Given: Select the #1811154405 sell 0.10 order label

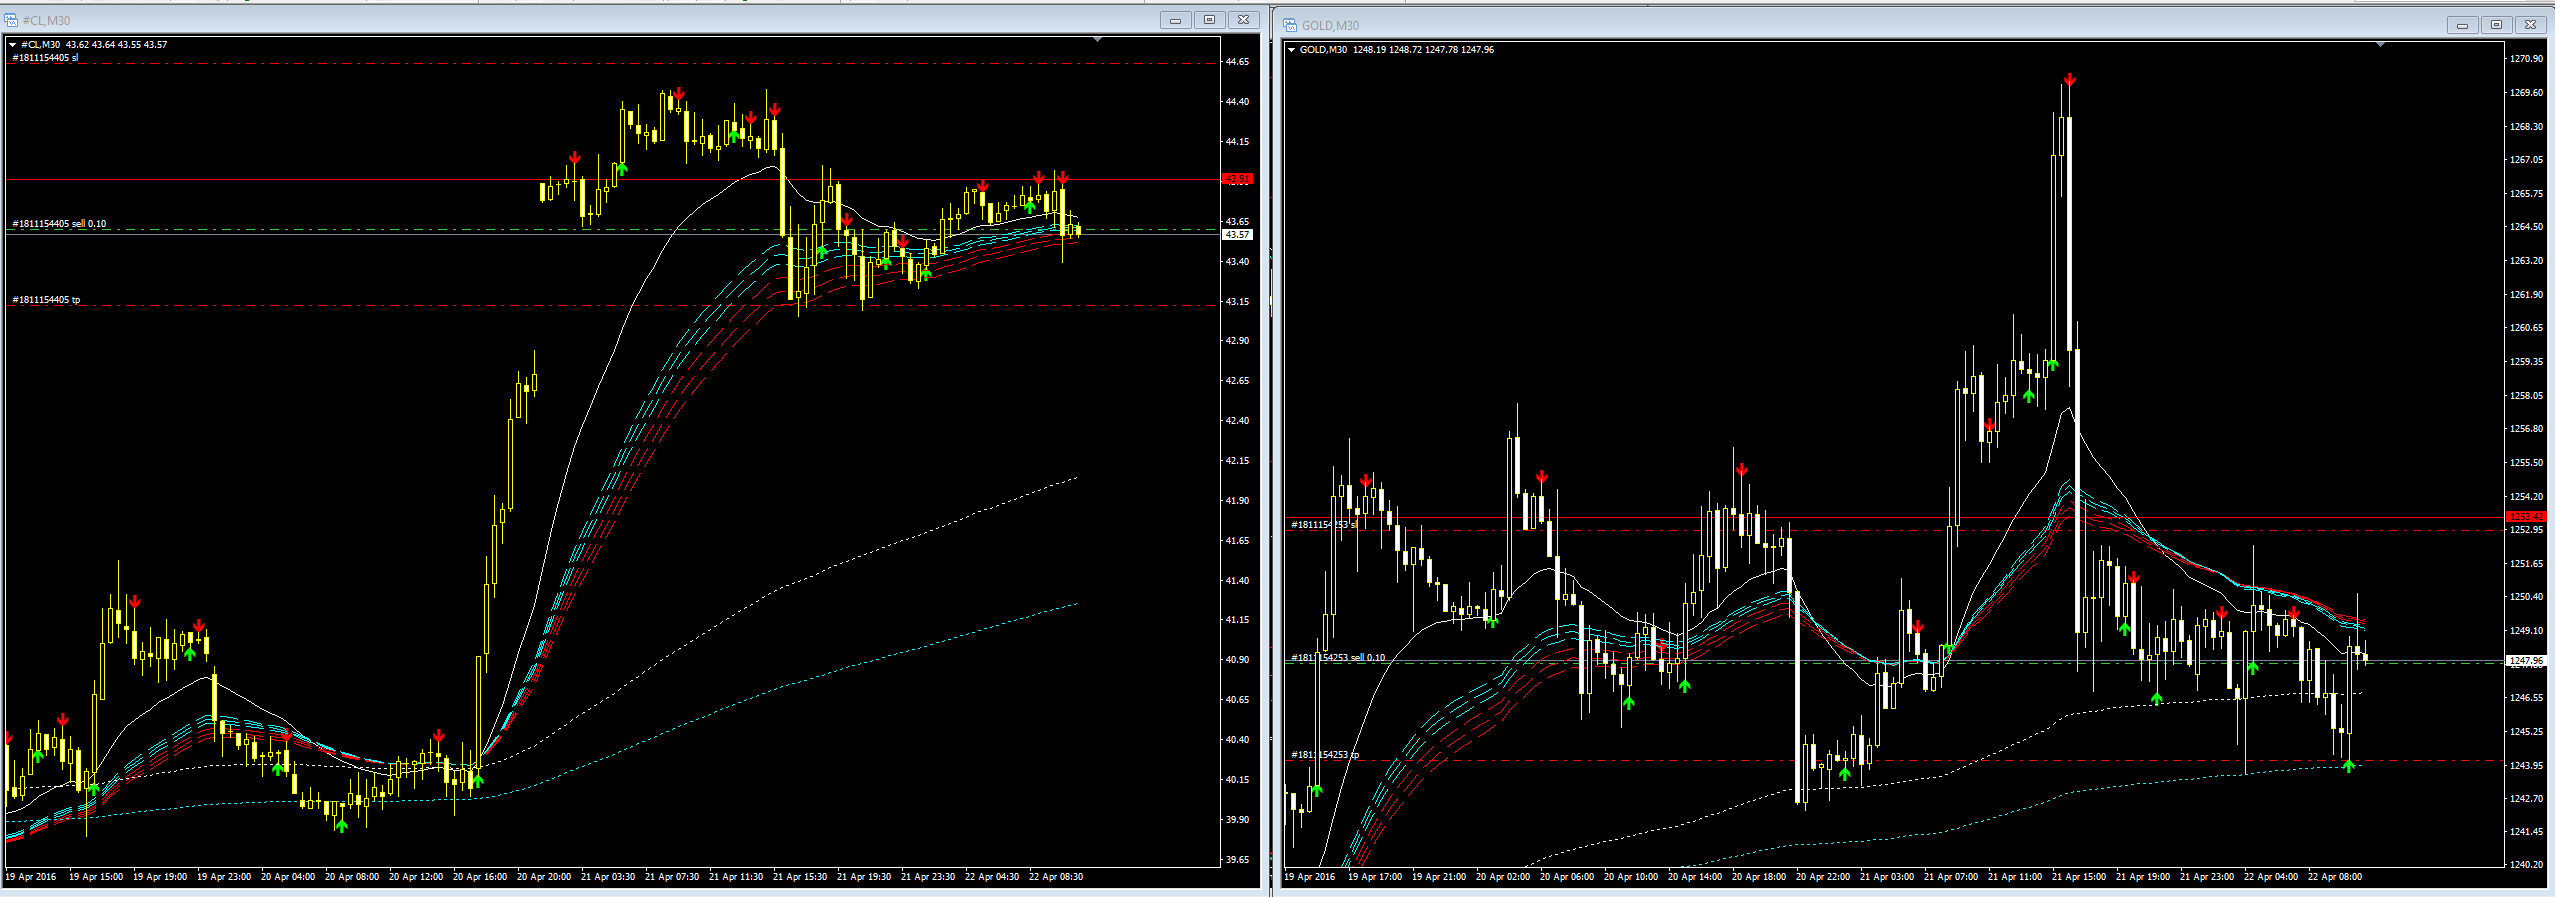Looking at the screenshot, I should (59, 224).
